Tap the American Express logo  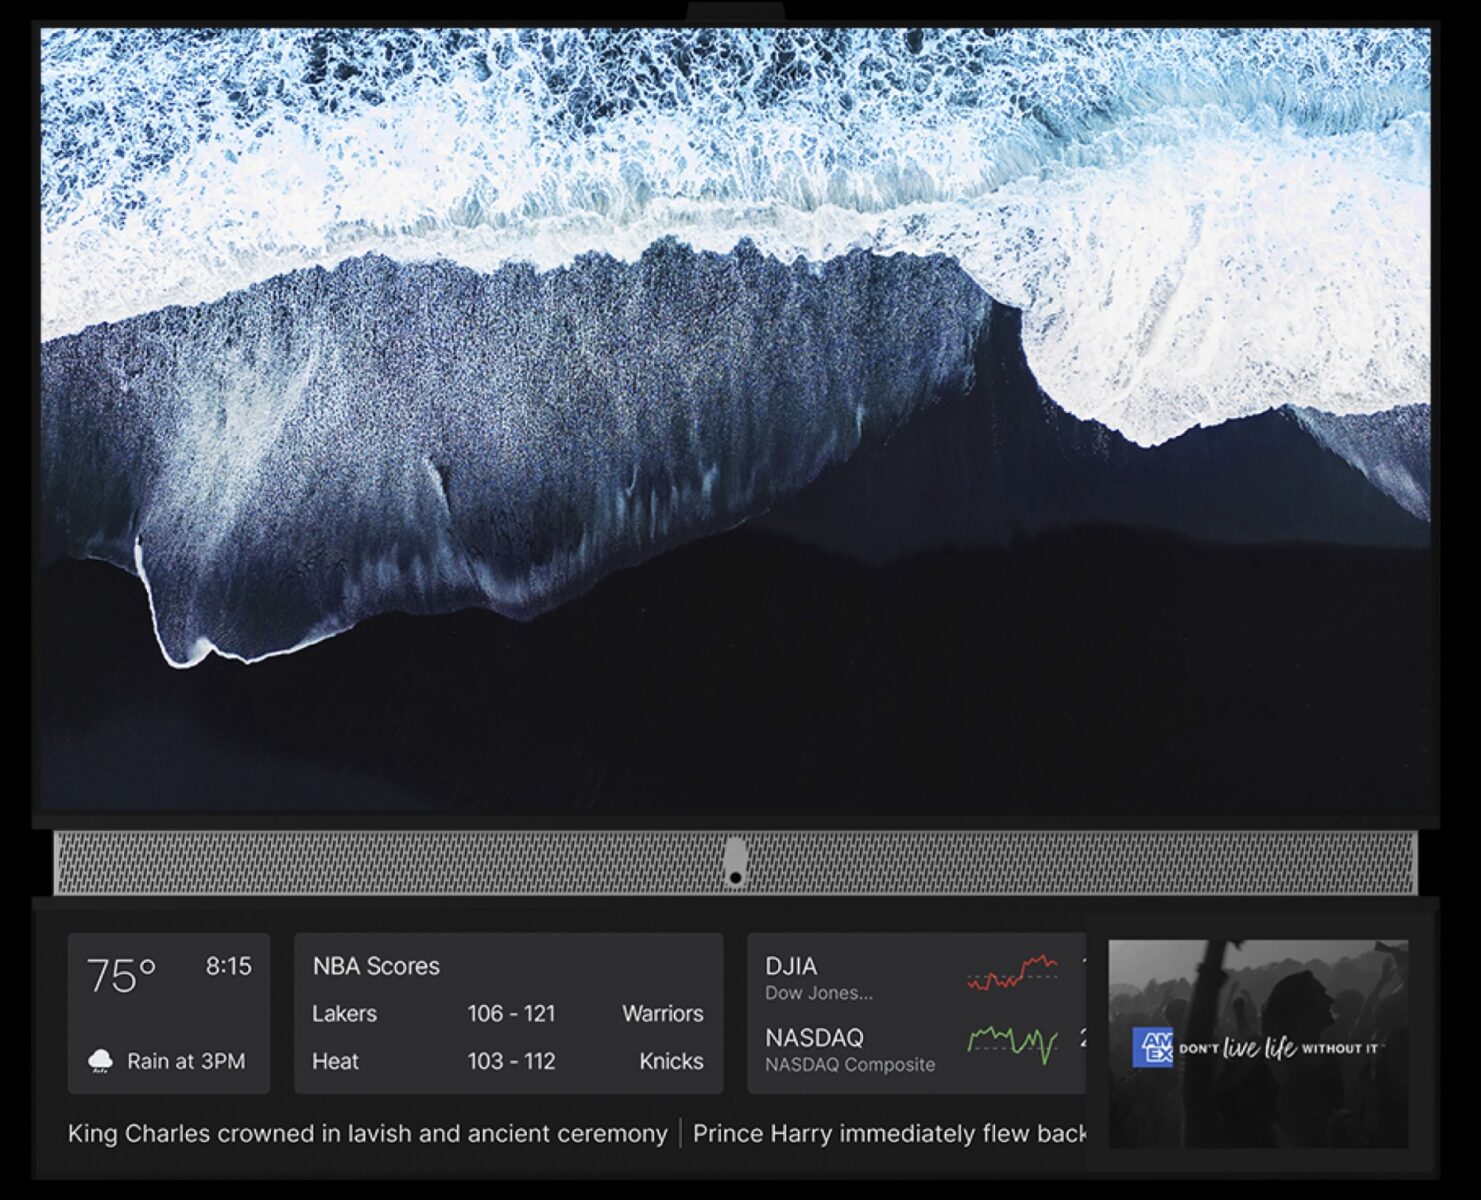[x=1152, y=1048]
